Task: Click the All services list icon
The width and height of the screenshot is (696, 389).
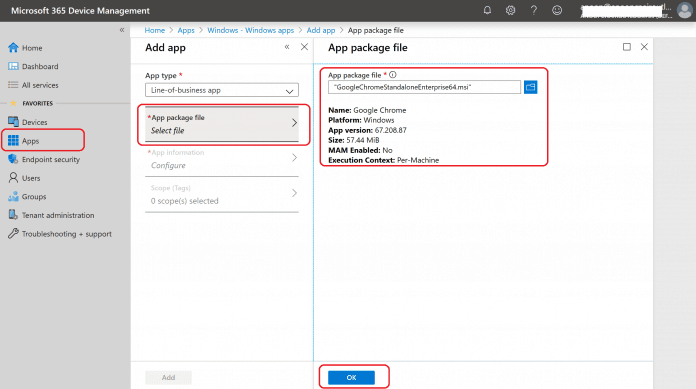Action: pos(13,85)
